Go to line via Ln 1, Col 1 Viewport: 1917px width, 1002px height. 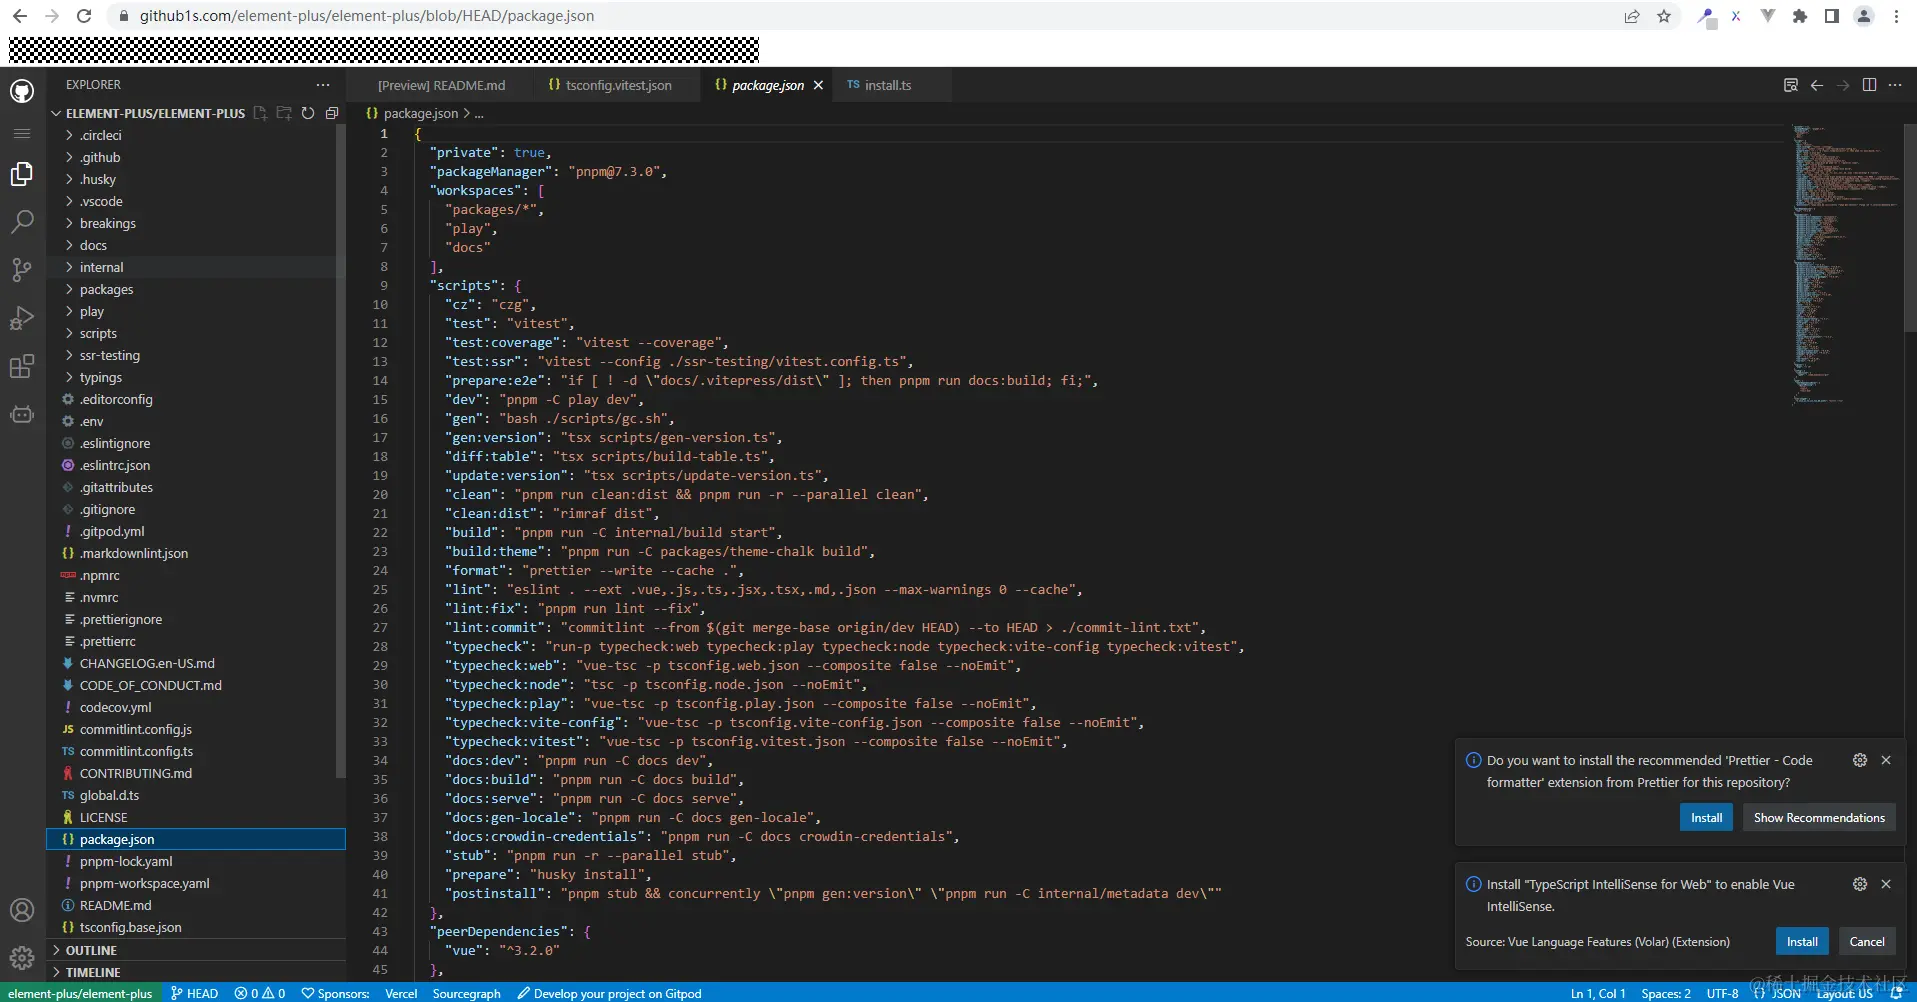[1598, 993]
